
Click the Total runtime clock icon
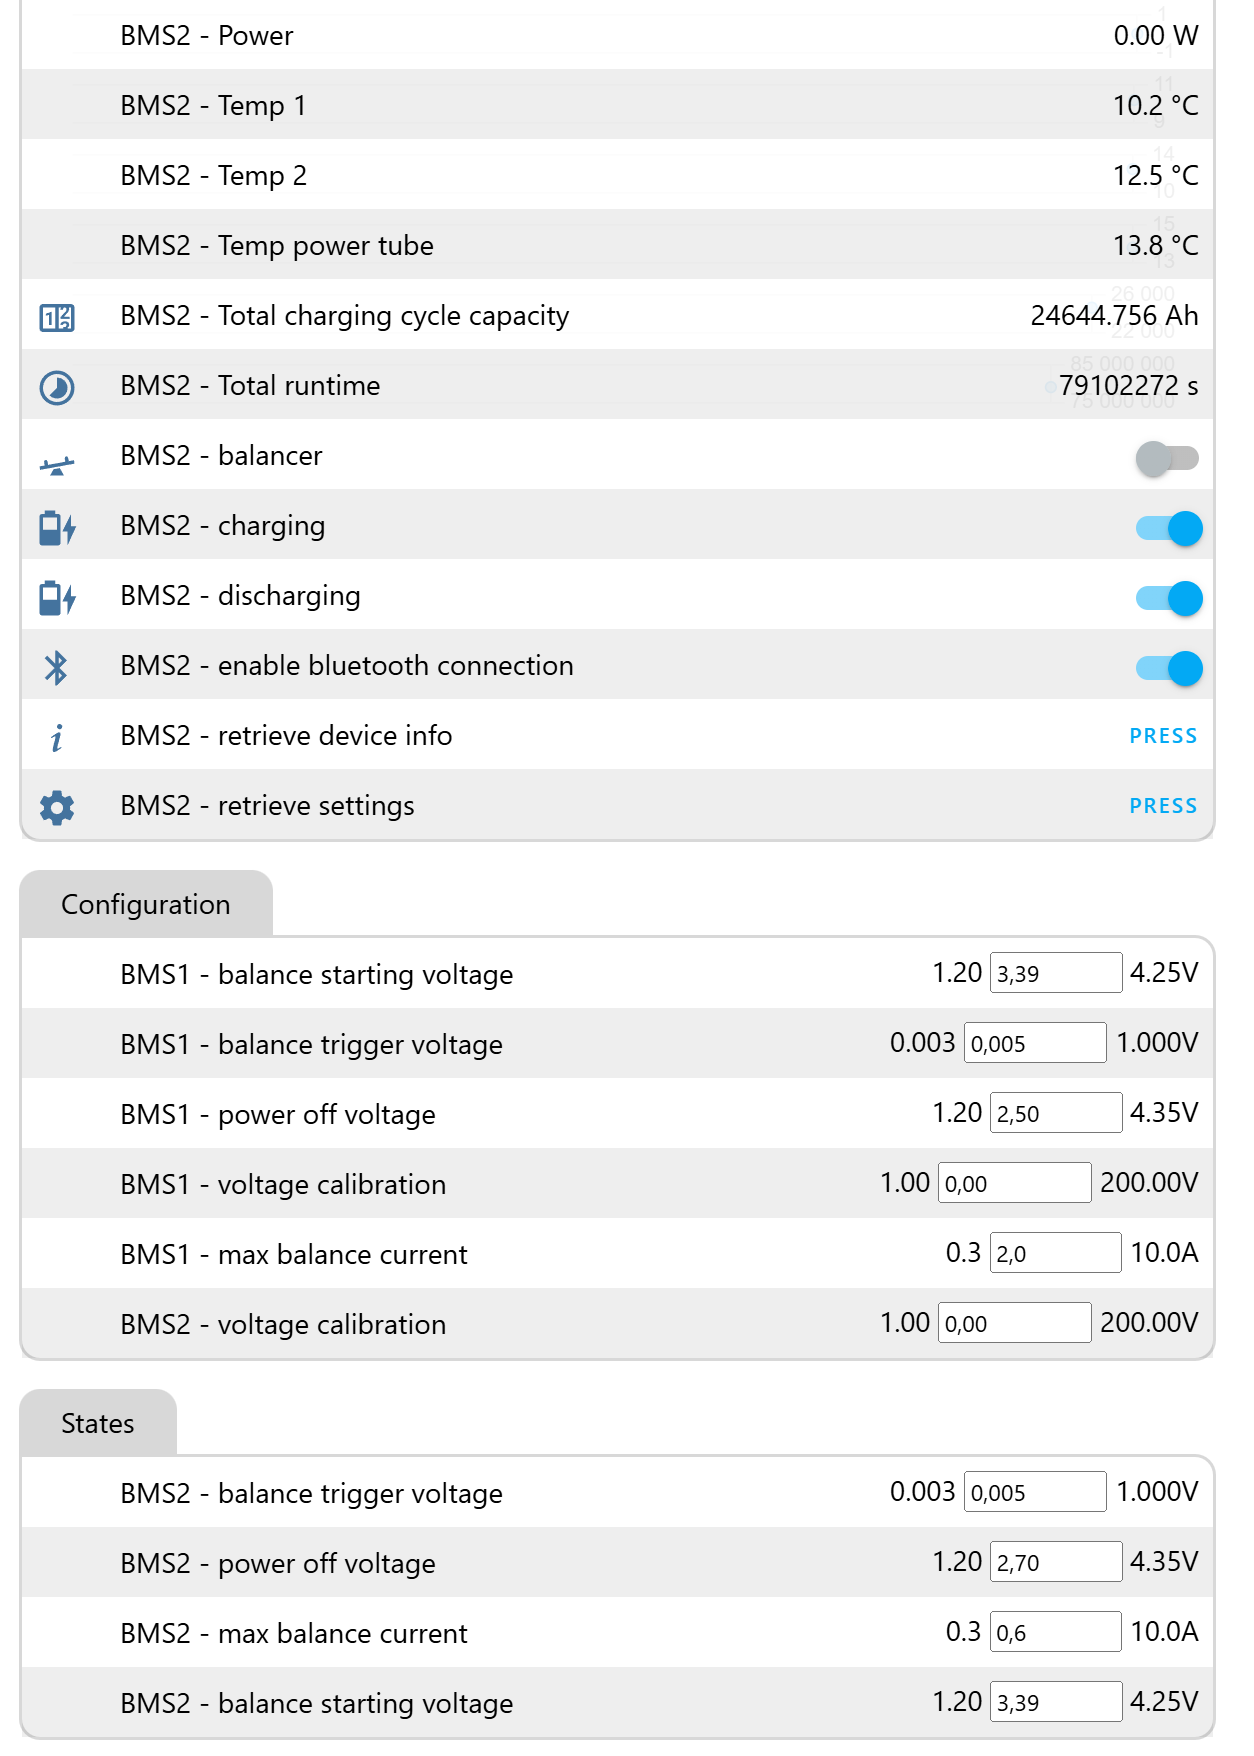click(57, 388)
